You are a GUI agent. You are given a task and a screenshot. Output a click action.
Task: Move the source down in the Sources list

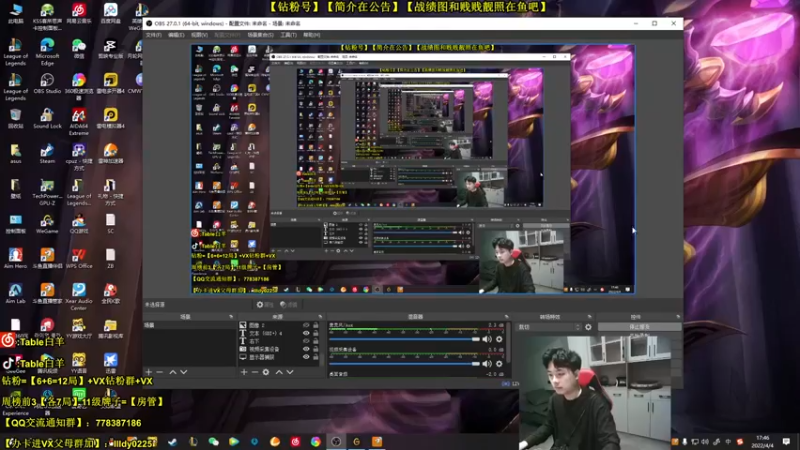coord(290,372)
